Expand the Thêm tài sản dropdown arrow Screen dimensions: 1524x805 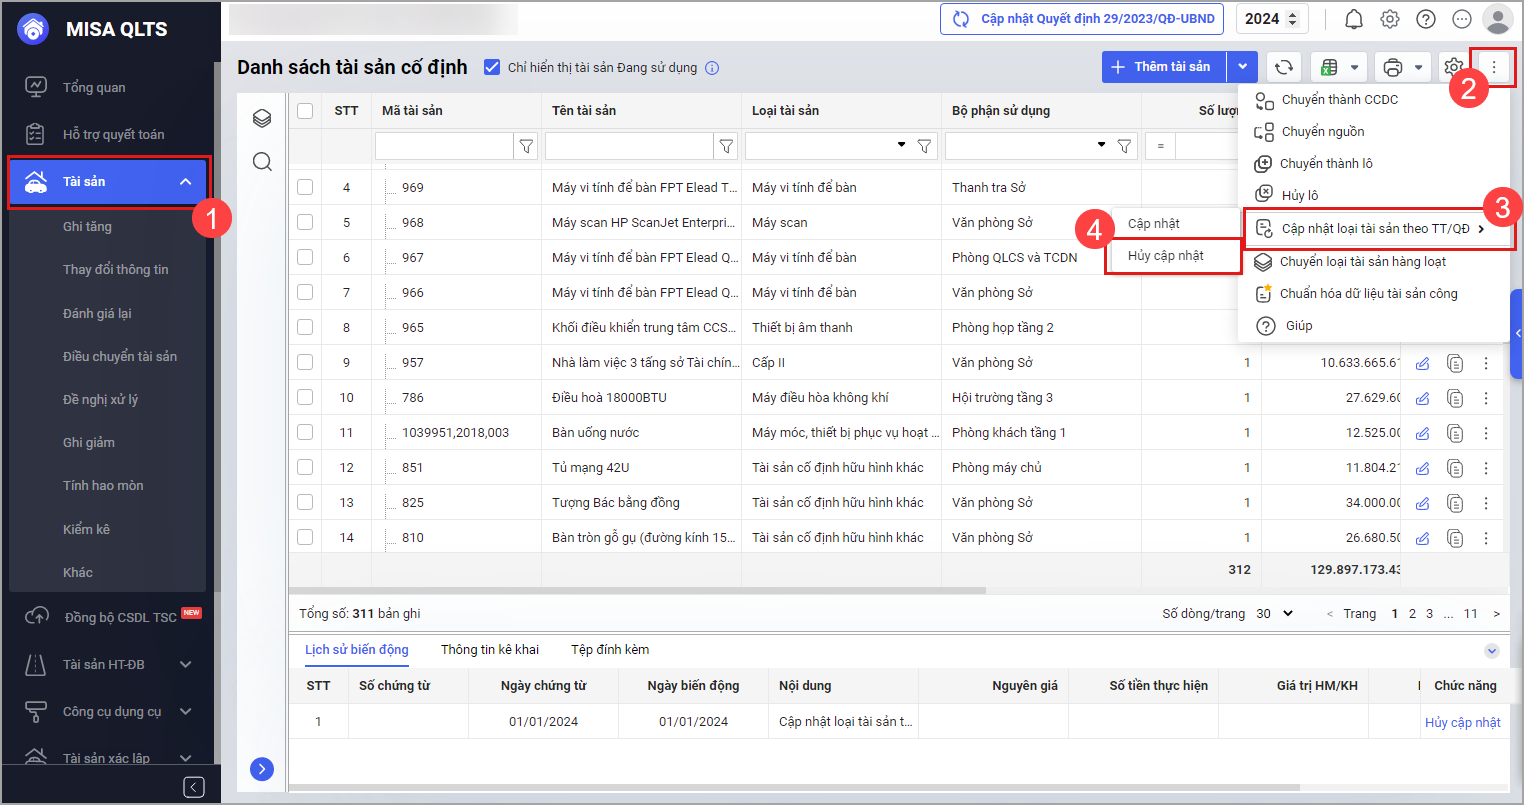[x=1242, y=67]
